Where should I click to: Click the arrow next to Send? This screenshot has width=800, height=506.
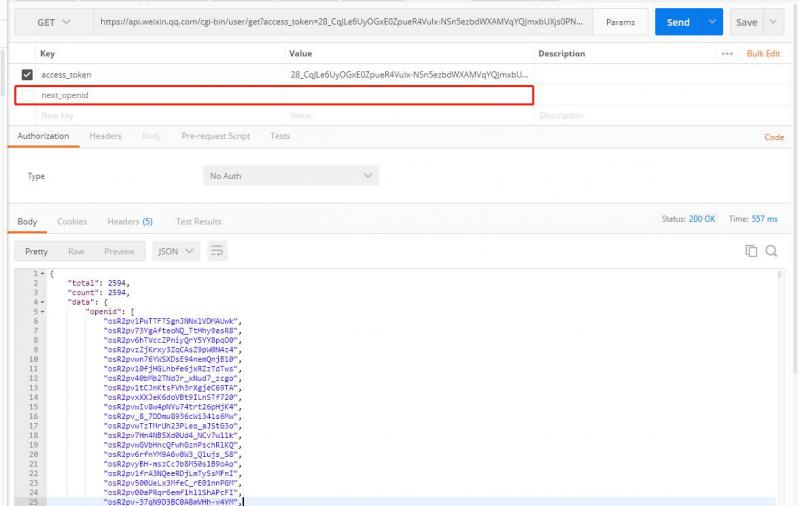[x=712, y=22]
